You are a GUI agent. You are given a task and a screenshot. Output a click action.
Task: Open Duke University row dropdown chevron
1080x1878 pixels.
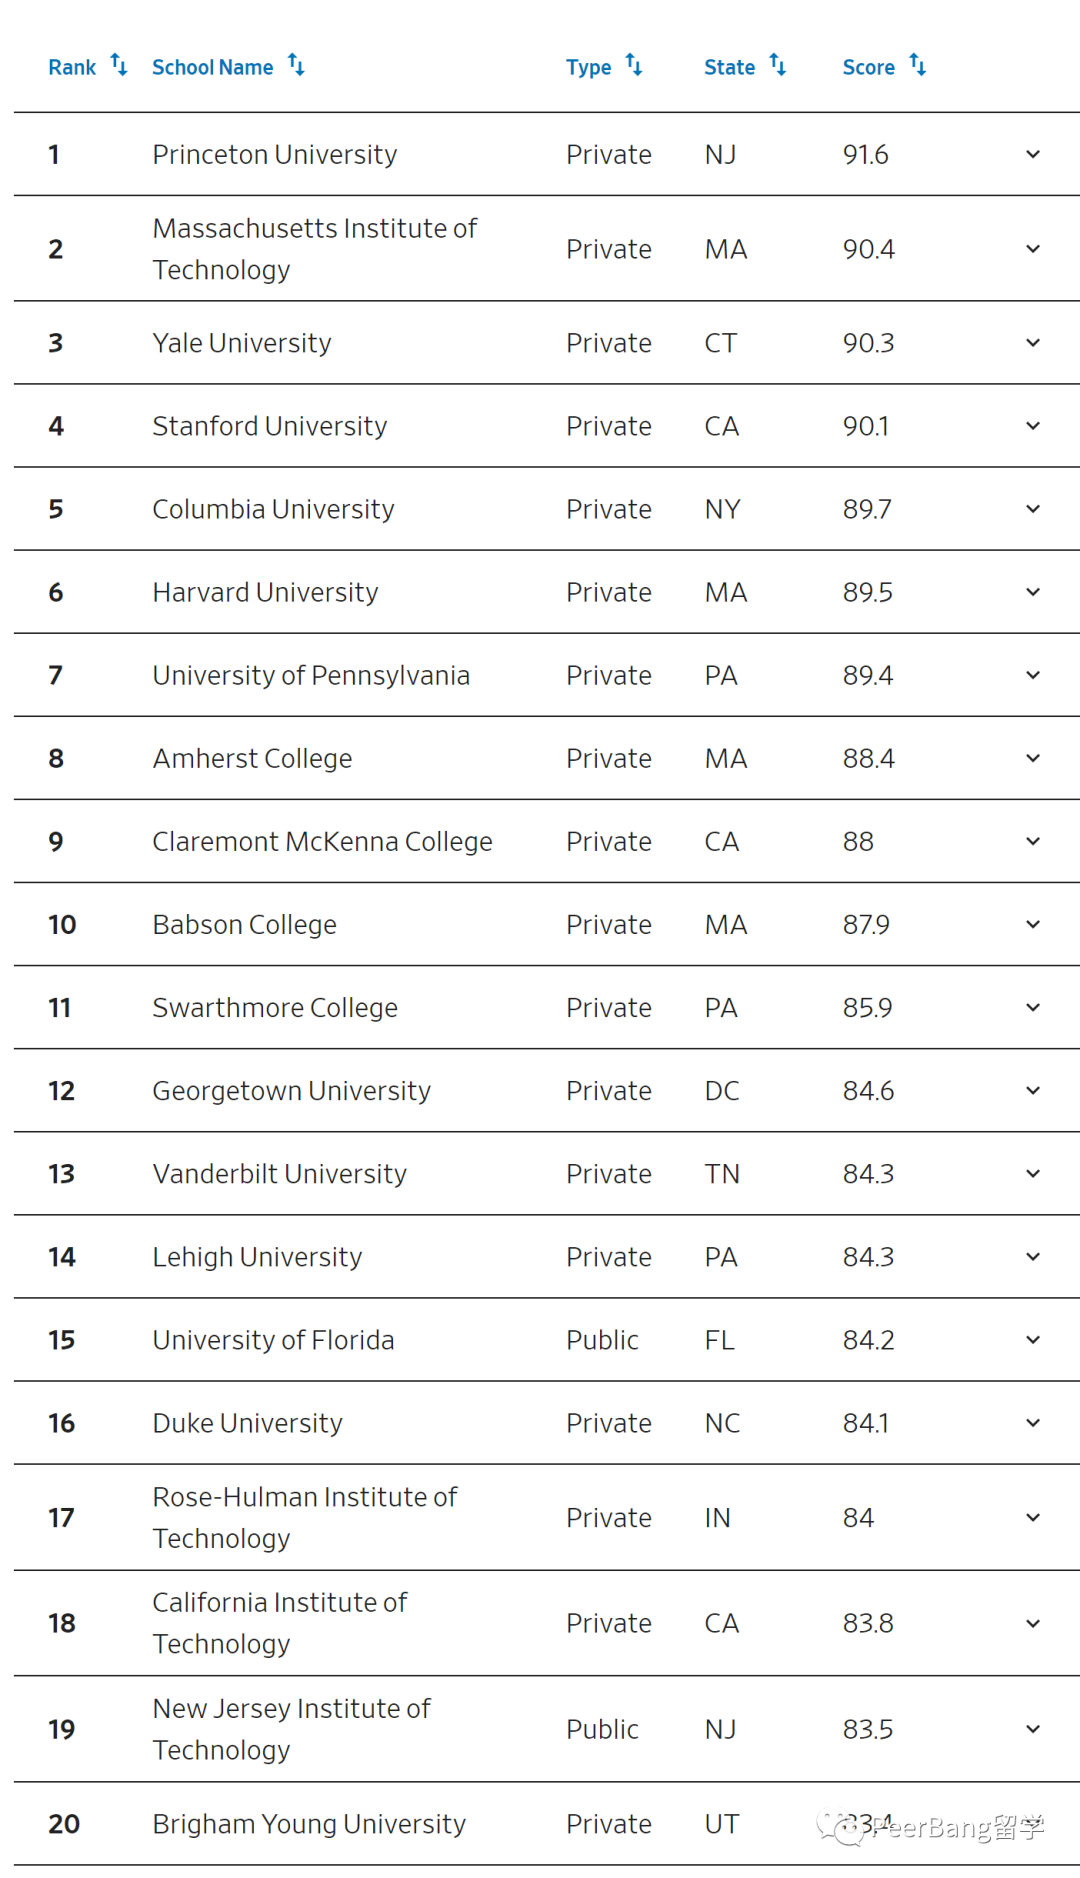1033,1422
